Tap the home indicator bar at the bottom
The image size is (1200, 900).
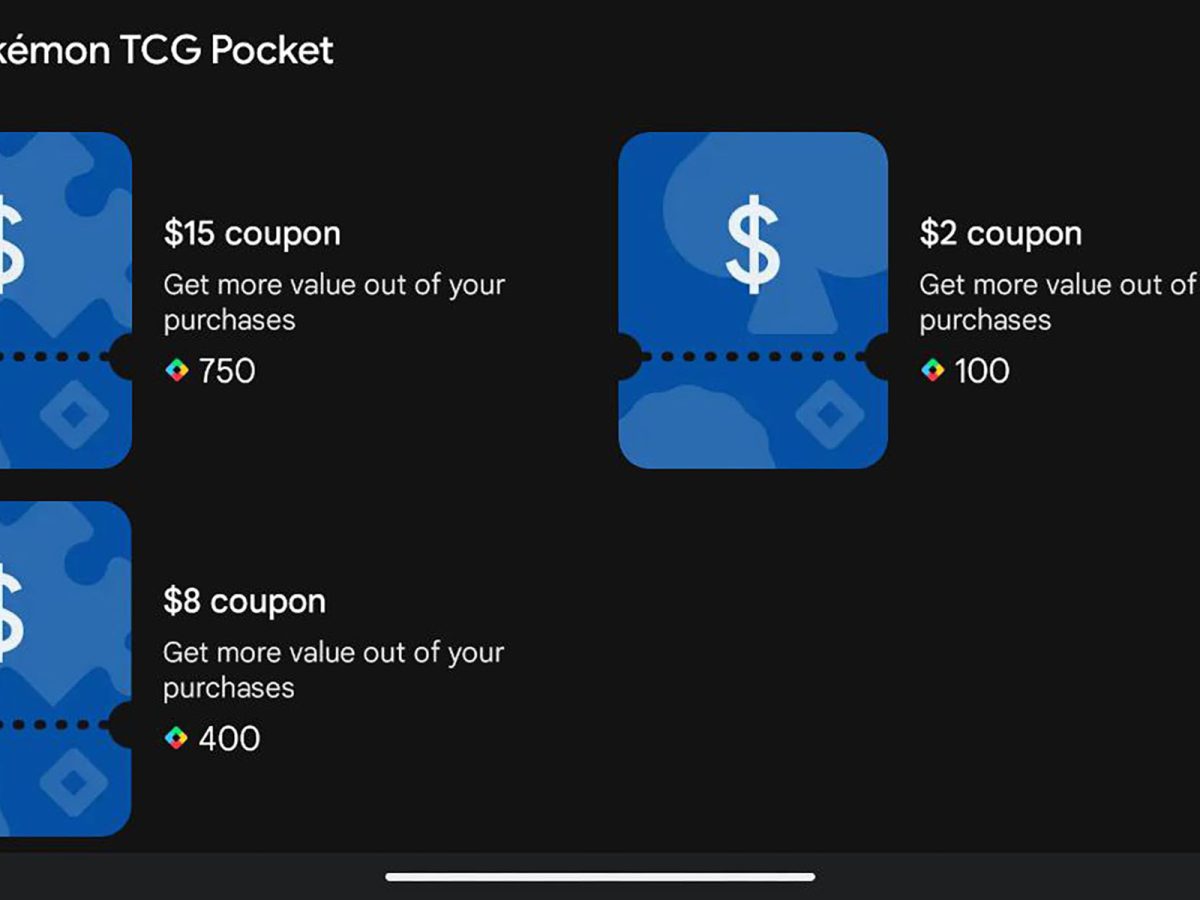coord(600,877)
